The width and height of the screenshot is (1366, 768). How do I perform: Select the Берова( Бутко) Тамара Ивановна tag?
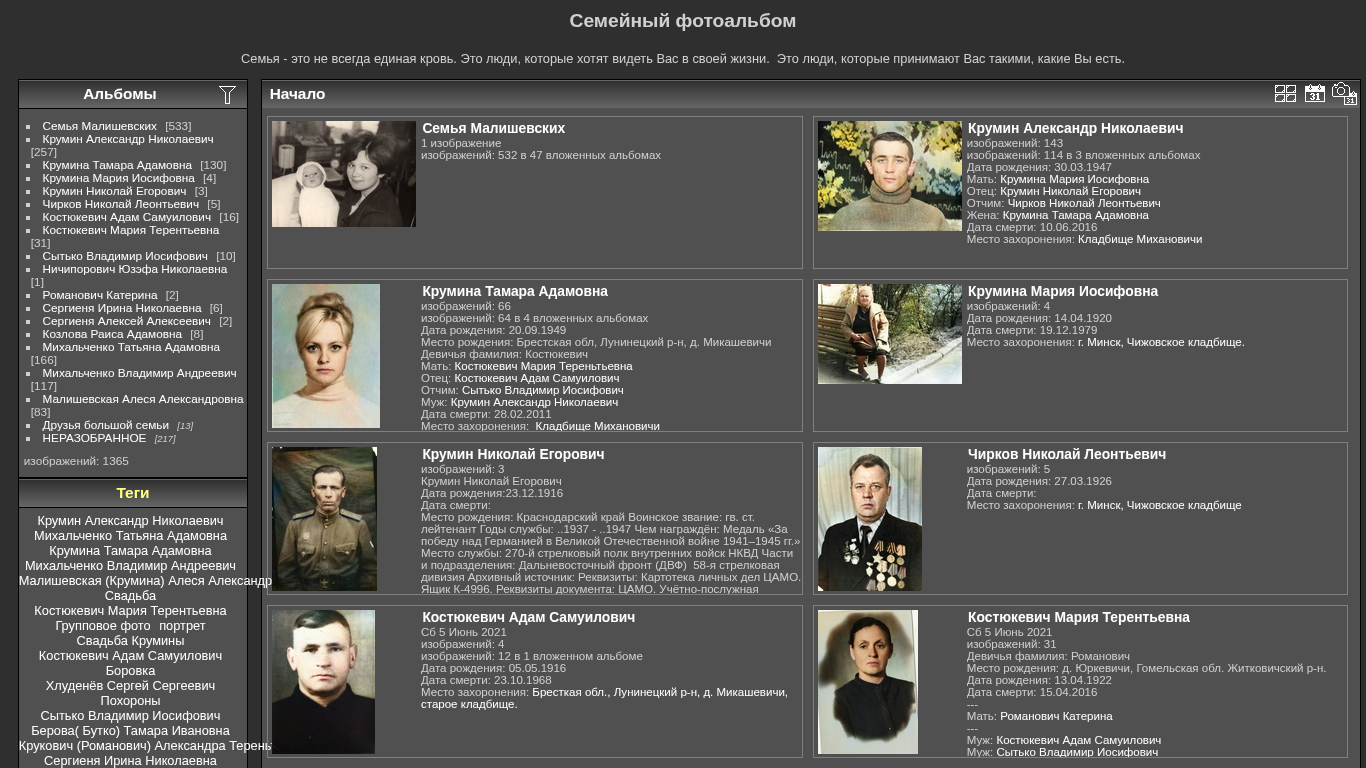130,731
